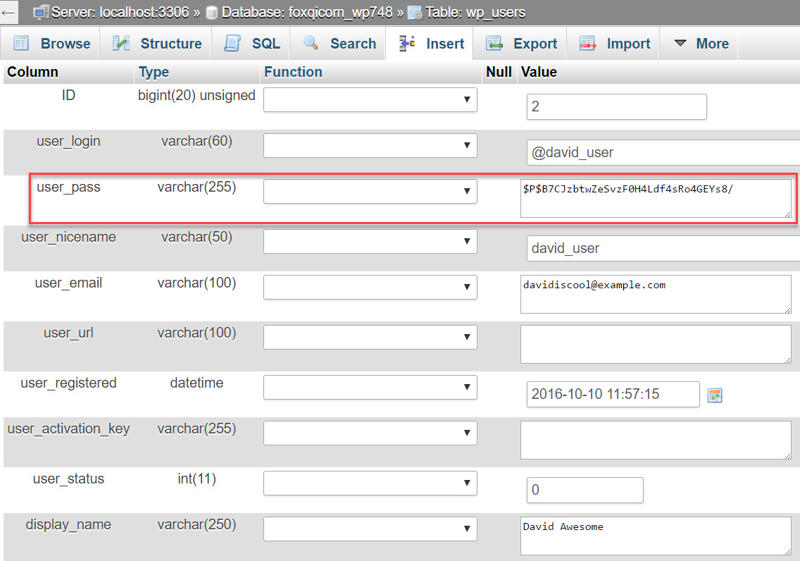Open the Function dropdown for user_login
This screenshot has width=800, height=561.
[370, 145]
